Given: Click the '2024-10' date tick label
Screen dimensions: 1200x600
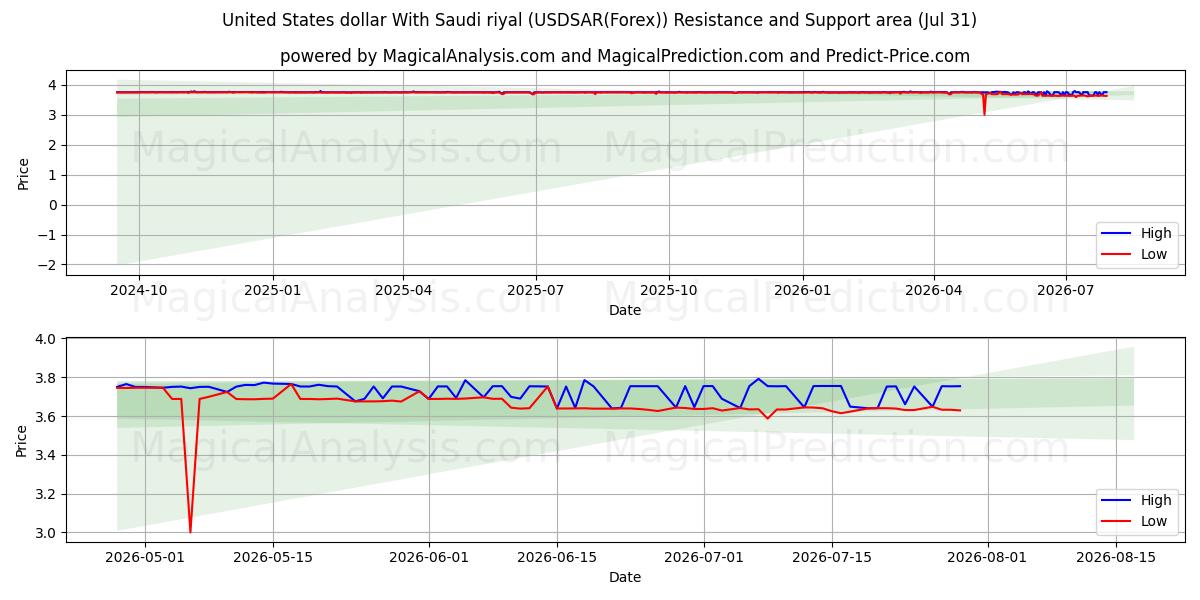Looking at the screenshot, I should pyautogui.click(x=138, y=290).
